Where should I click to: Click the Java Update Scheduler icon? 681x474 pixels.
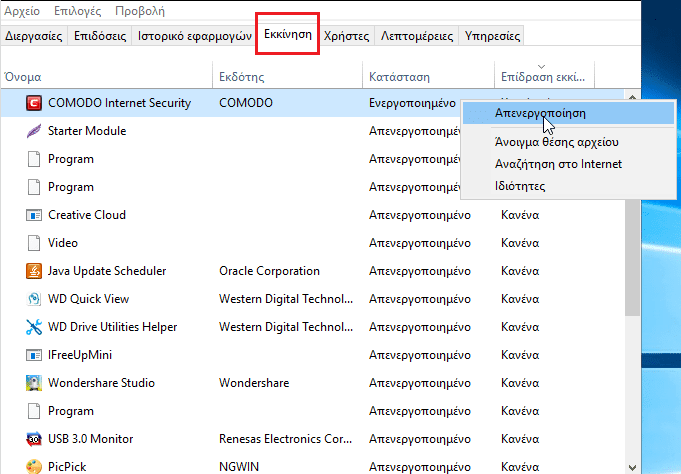coord(34,271)
